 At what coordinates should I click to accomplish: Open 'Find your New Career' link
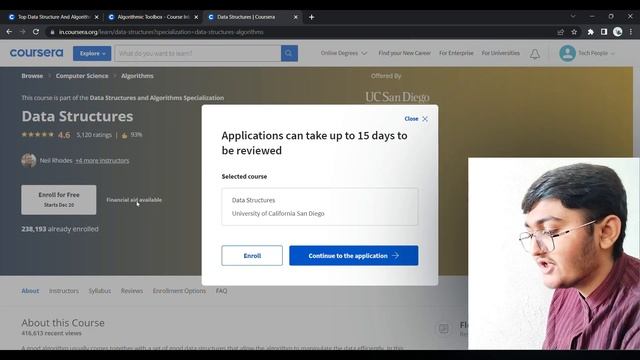(404, 53)
